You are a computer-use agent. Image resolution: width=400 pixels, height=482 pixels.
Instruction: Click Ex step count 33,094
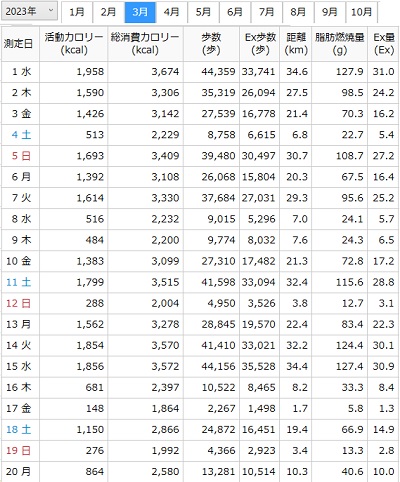[x=259, y=282]
